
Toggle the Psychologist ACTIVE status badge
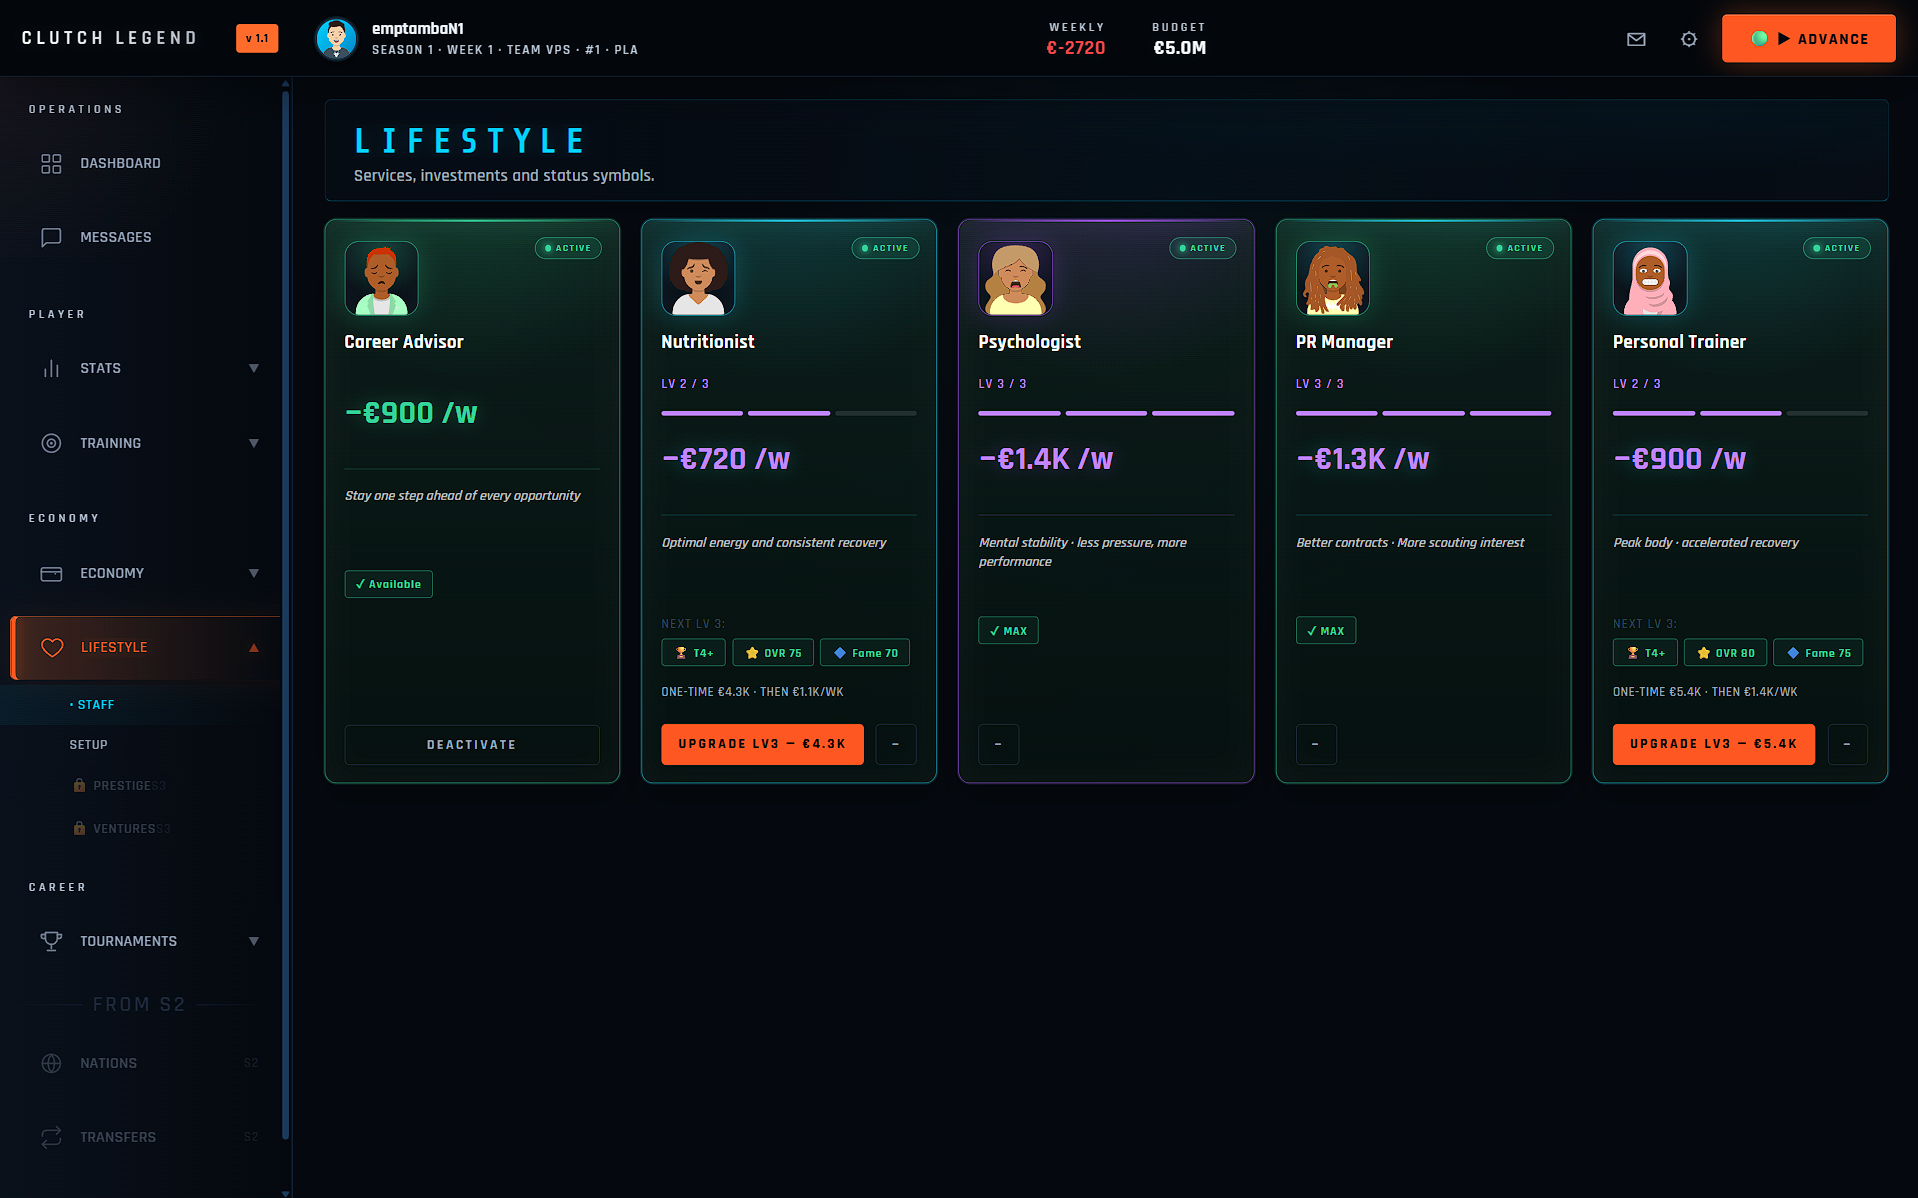pos(1202,248)
